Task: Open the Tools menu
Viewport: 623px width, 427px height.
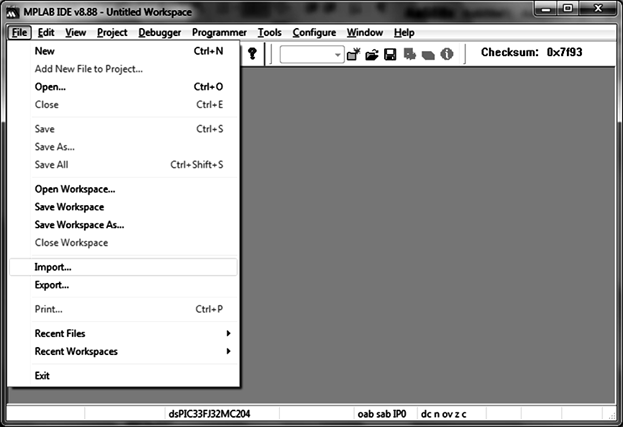Action: [269, 33]
